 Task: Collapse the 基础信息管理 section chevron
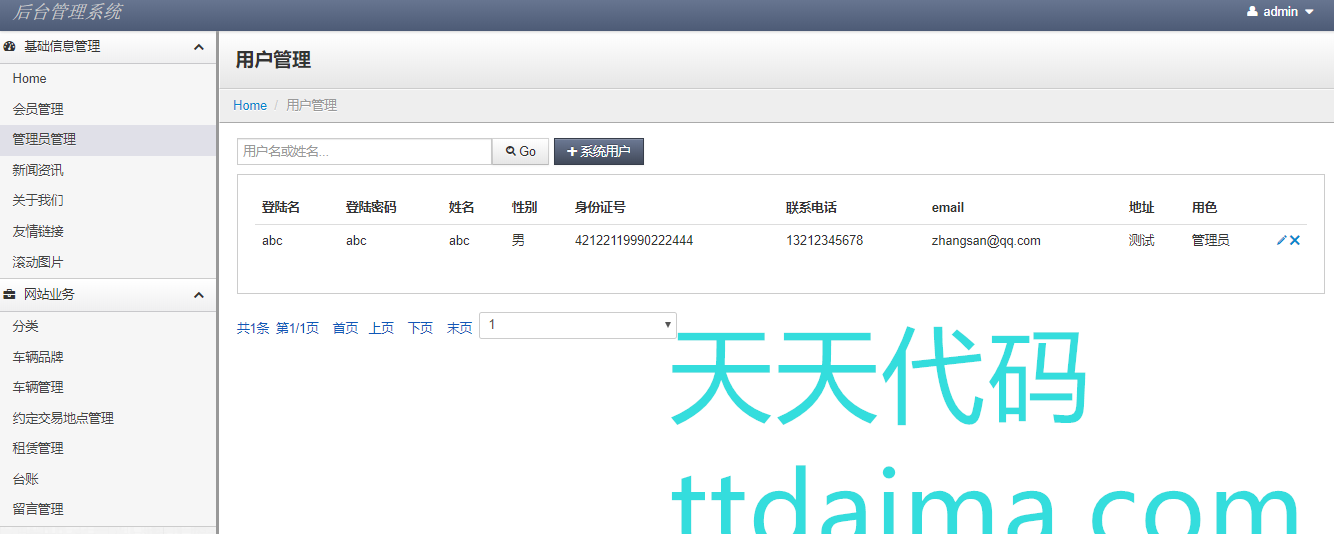point(198,47)
